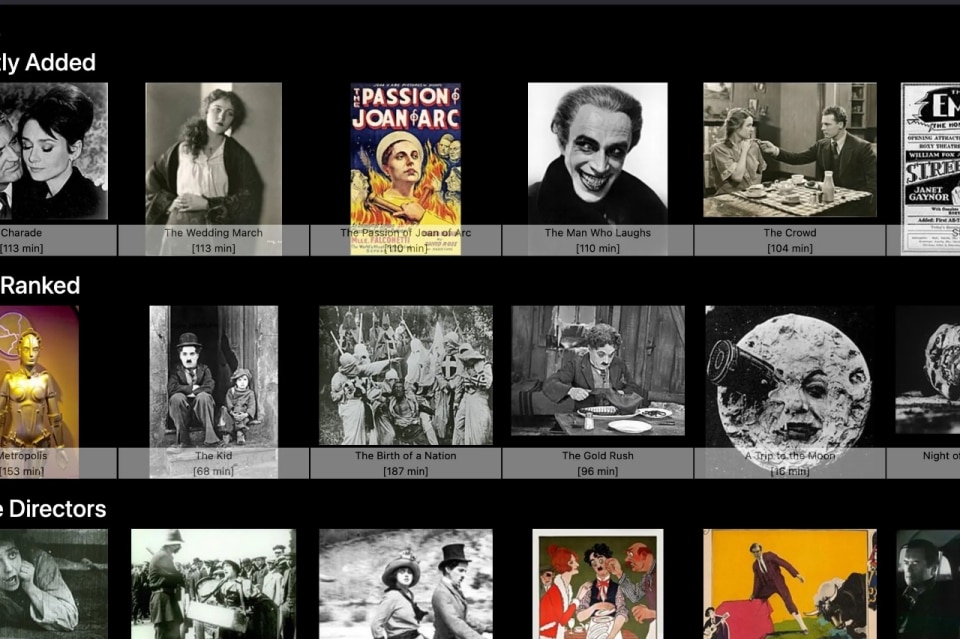Click the Recently Added section heading
The image size is (960, 639).
(48, 63)
